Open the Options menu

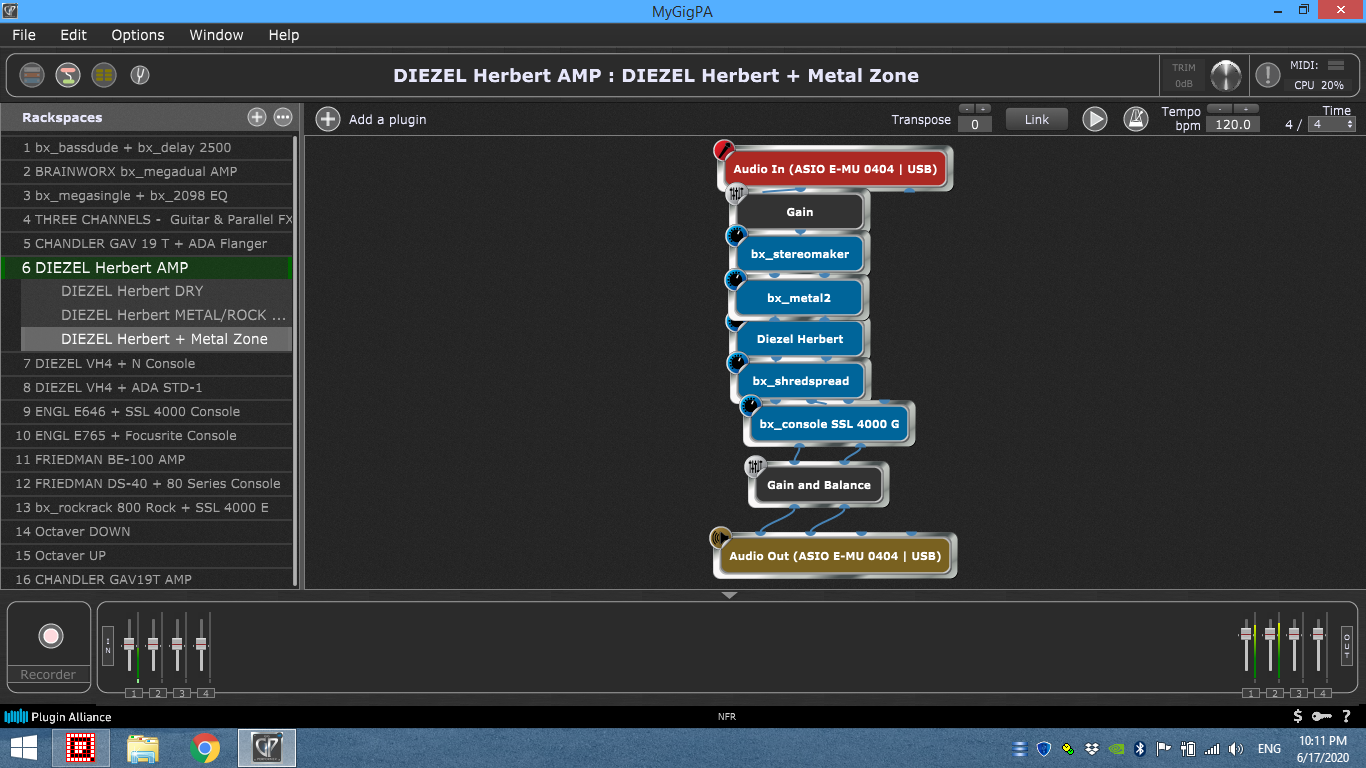point(138,35)
